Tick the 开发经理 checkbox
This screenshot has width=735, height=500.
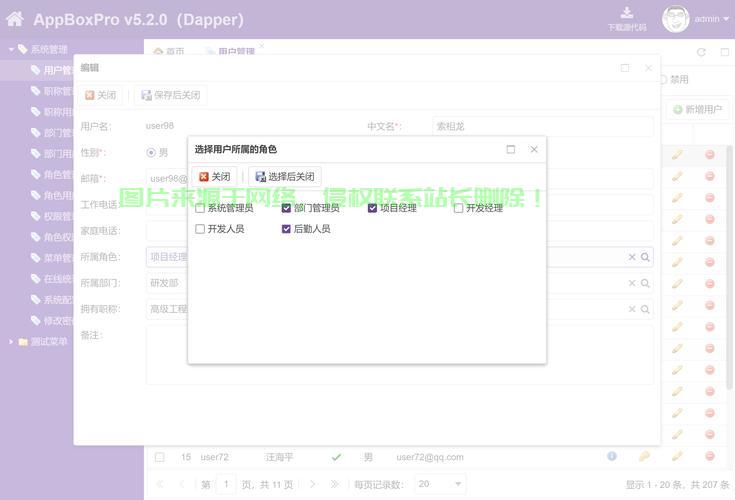[459, 209]
